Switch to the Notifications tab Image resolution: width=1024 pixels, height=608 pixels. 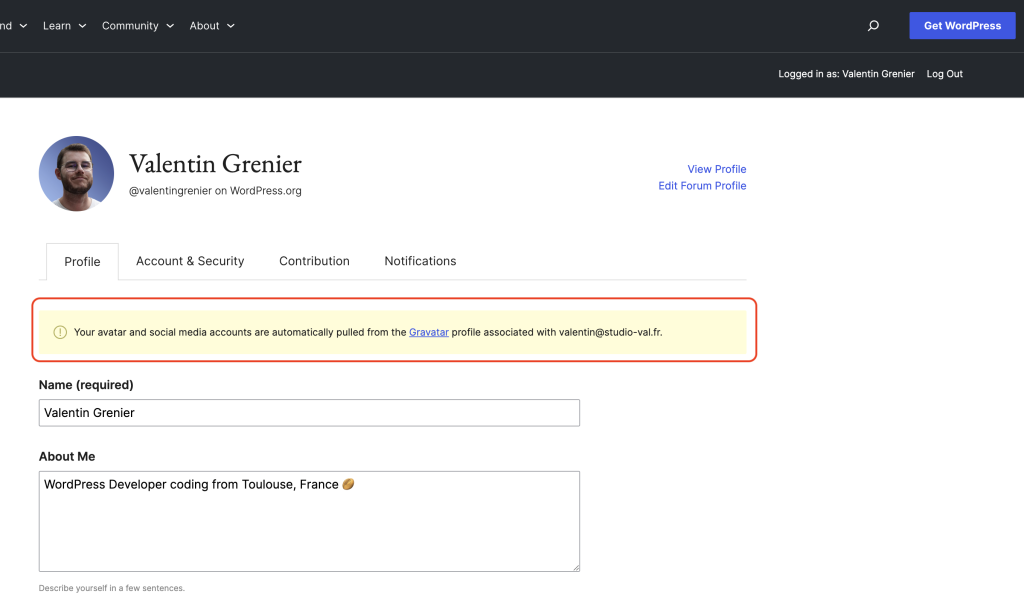pos(420,261)
